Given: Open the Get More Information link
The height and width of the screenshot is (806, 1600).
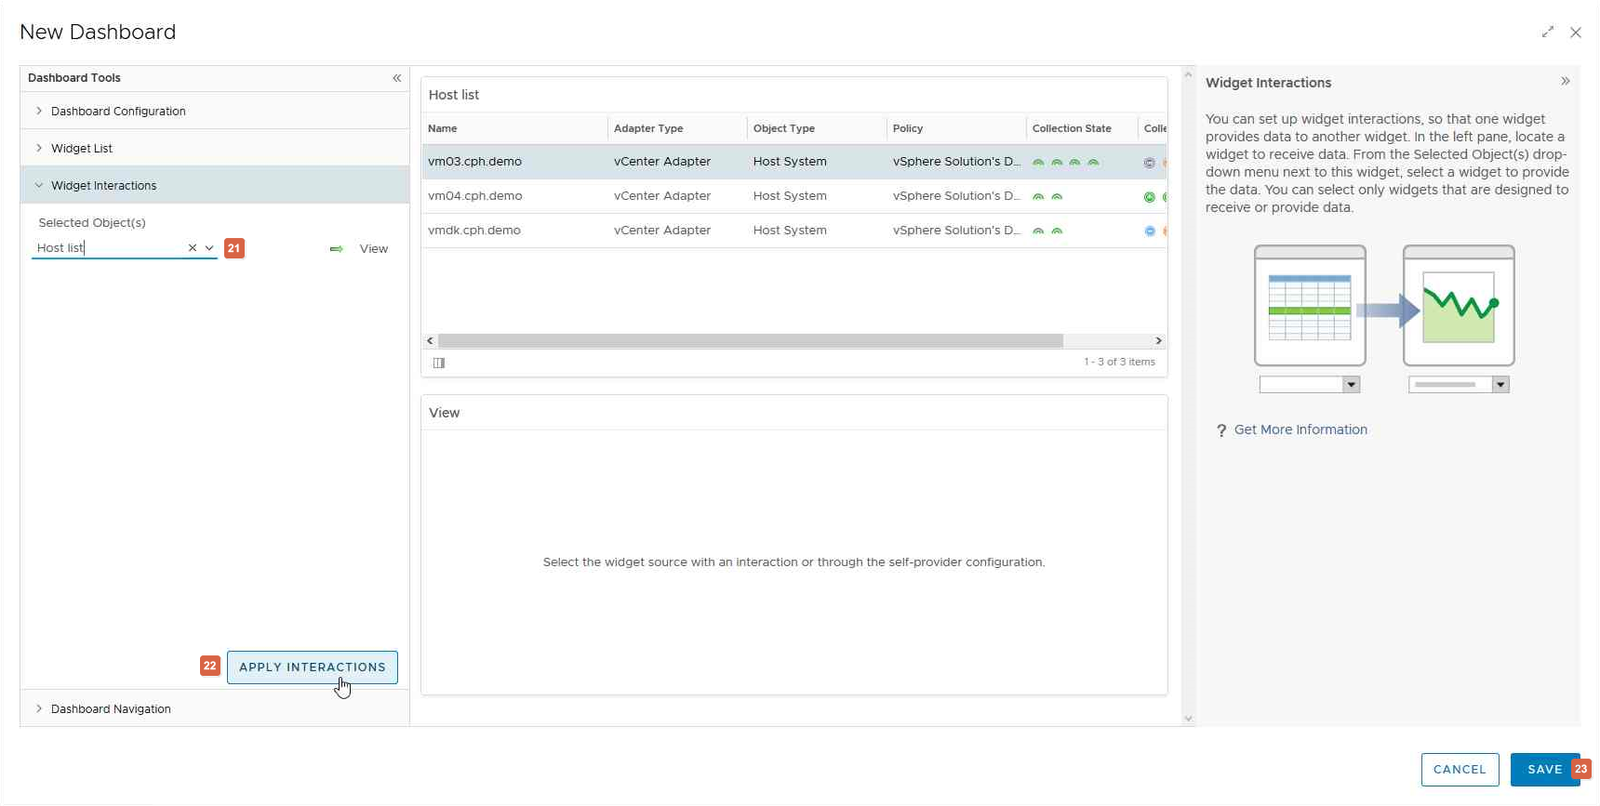Looking at the screenshot, I should coord(1300,430).
